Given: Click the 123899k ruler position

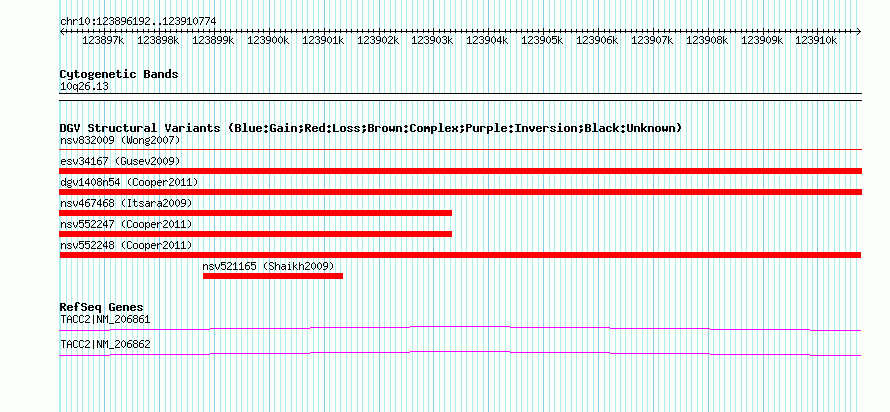Looking at the screenshot, I should click(x=213, y=41).
